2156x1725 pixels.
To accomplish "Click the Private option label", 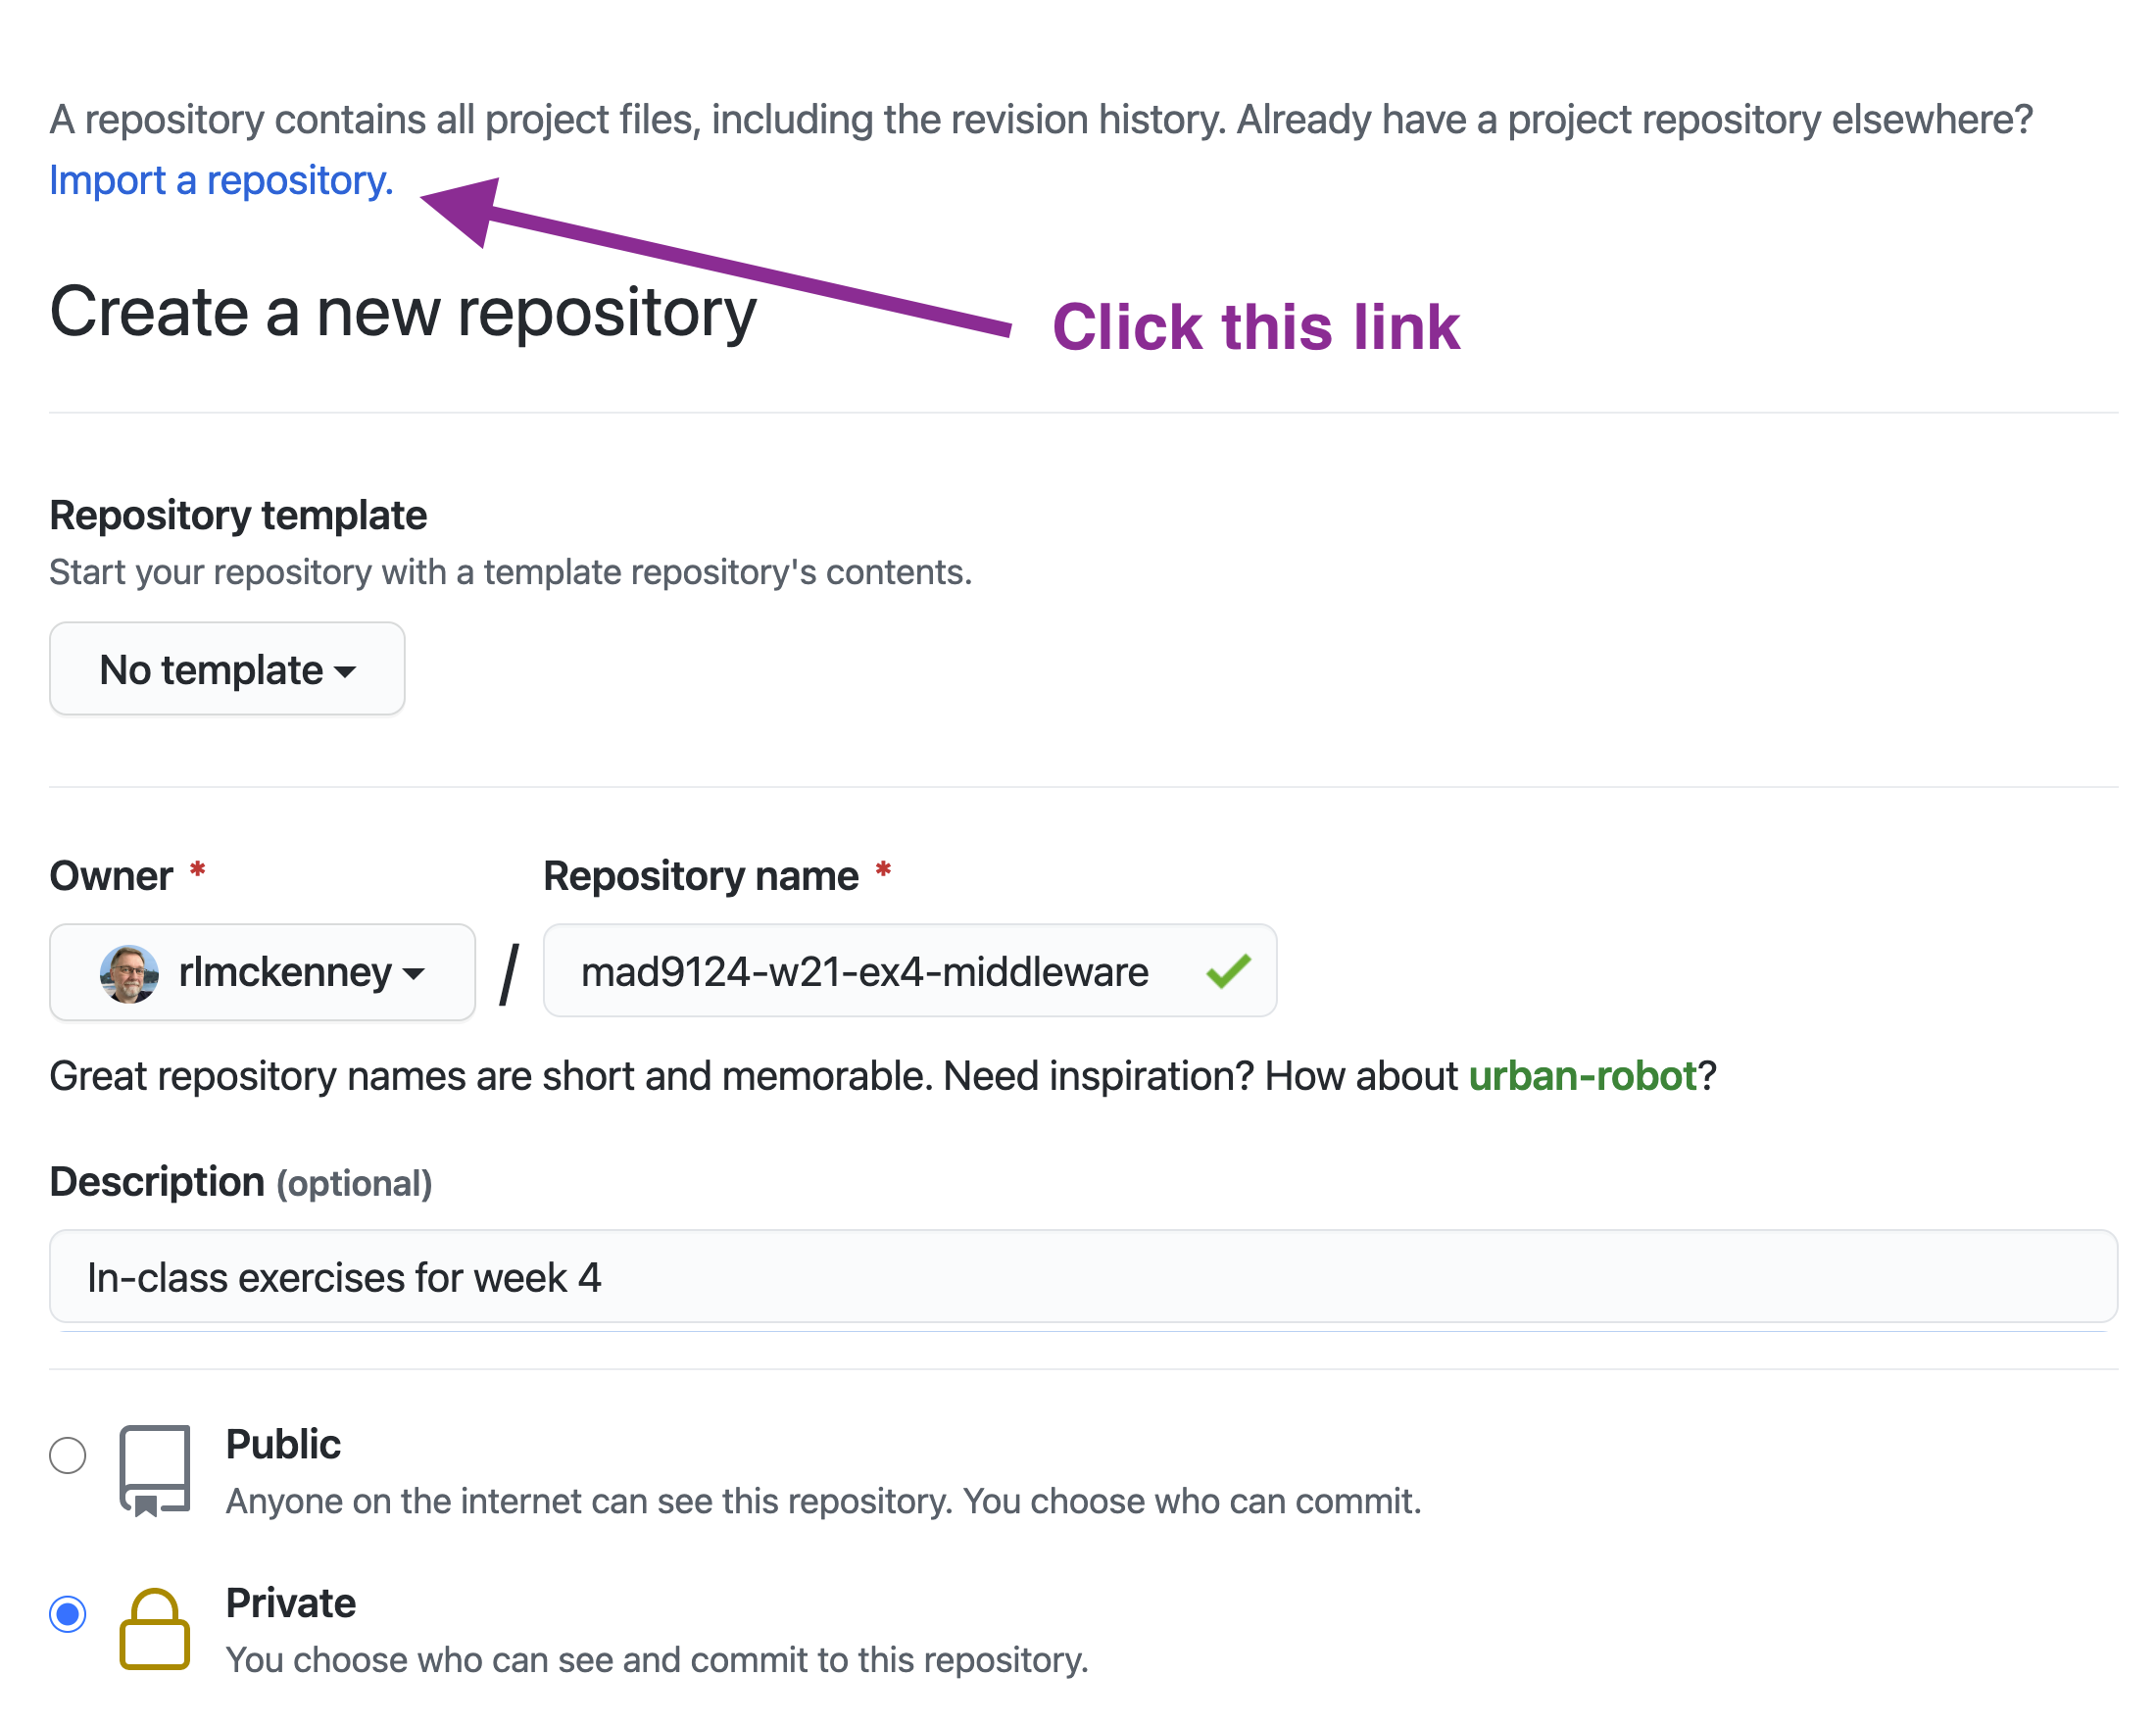I will pos(291,1603).
